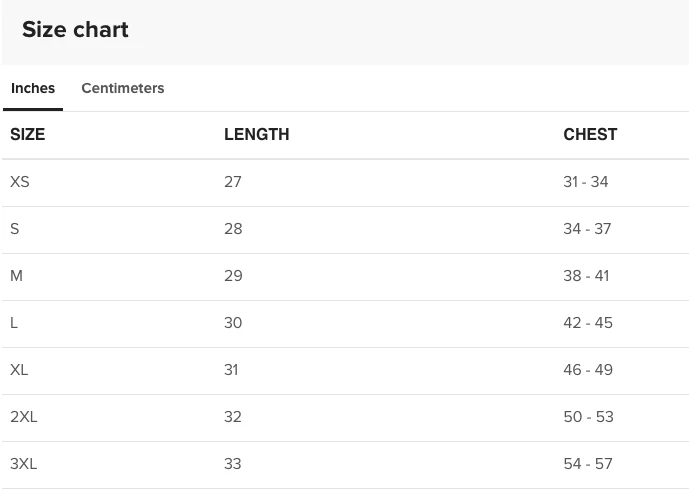The width and height of the screenshot is (689, 493).
Task: Switch to the Centimeters tab
Action: pos(122,88)
